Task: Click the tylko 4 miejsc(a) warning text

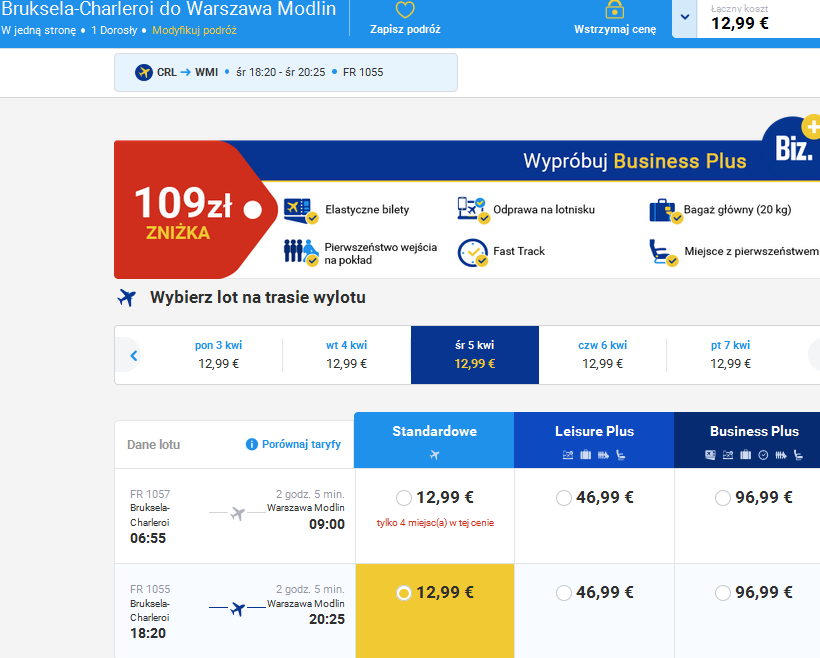Action: point(435,523)
